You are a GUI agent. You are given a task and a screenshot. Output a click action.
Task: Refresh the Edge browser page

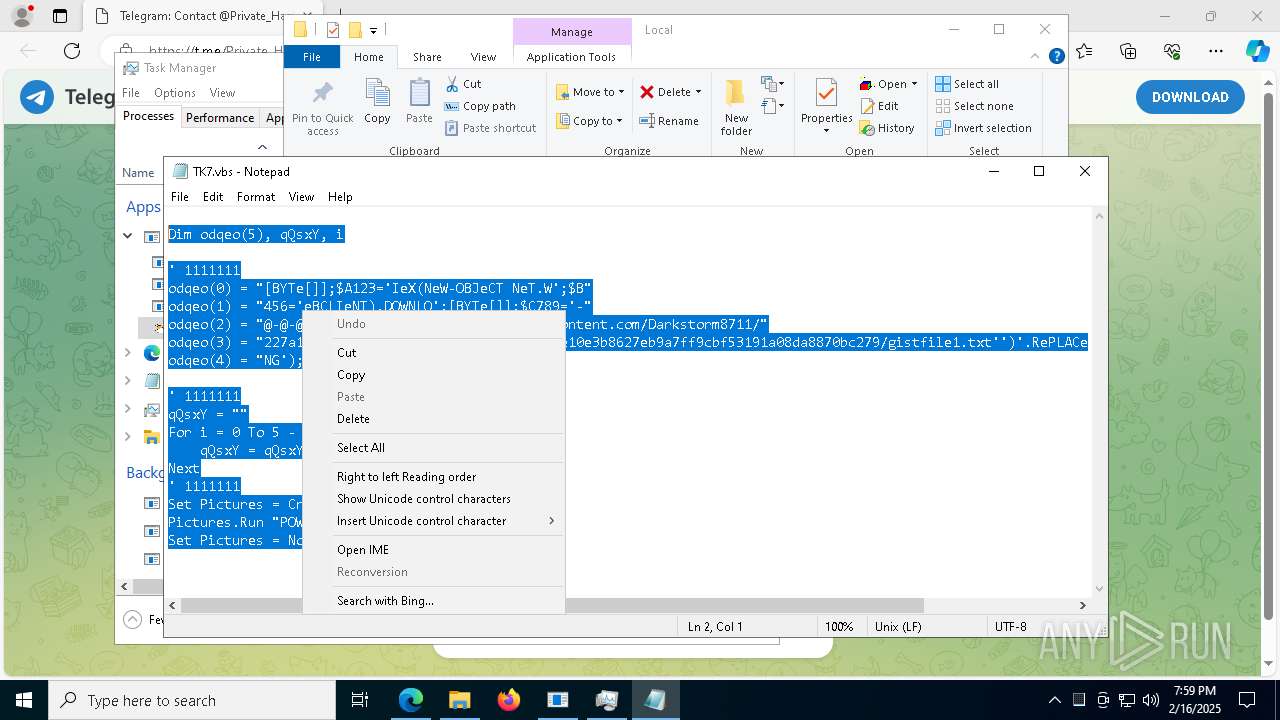72,51
